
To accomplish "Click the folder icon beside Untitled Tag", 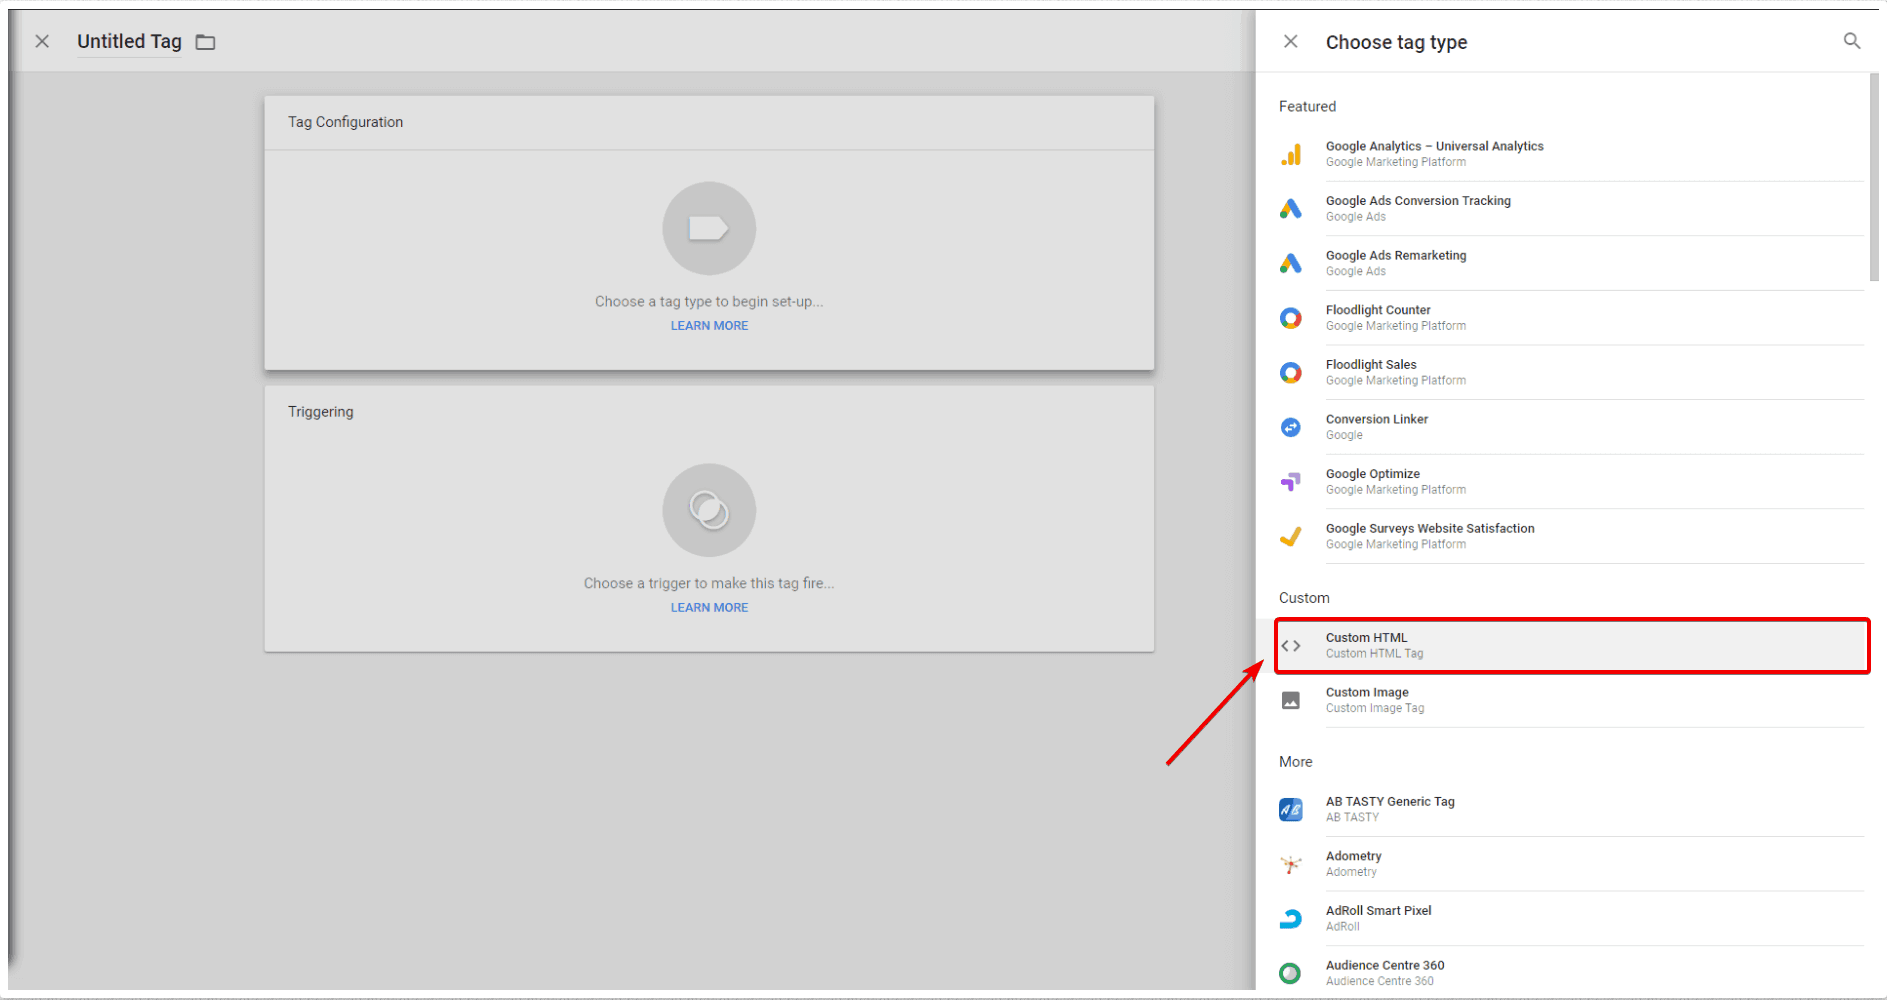I will [x=205, y=42].
